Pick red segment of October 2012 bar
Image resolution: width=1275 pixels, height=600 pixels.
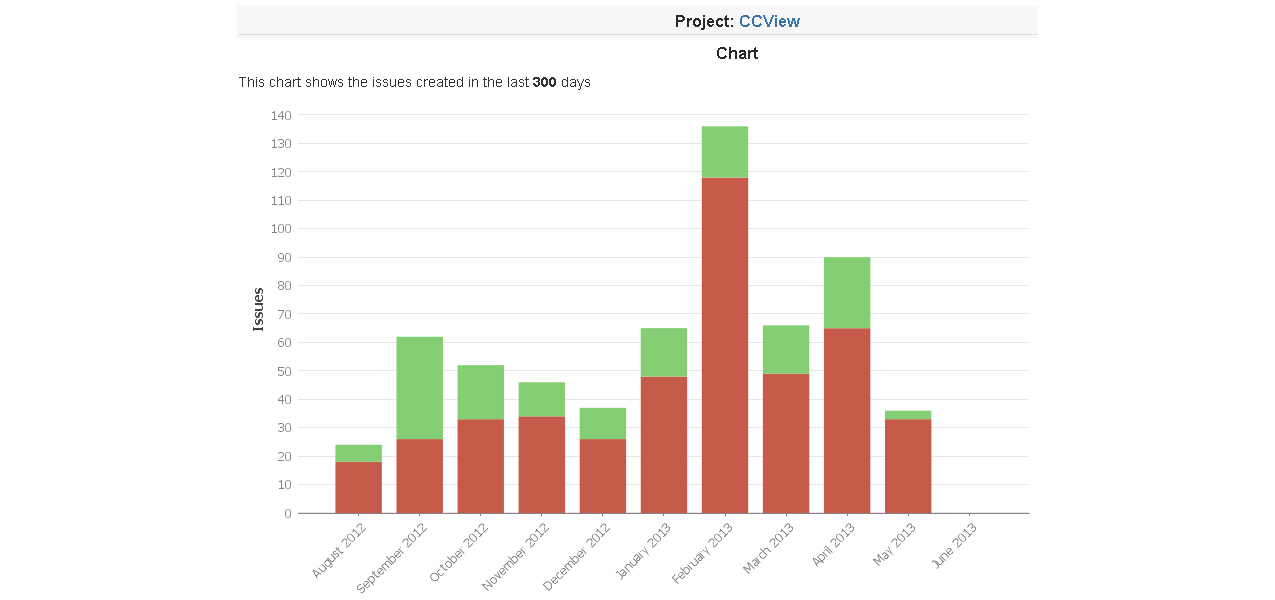[480, 466]
